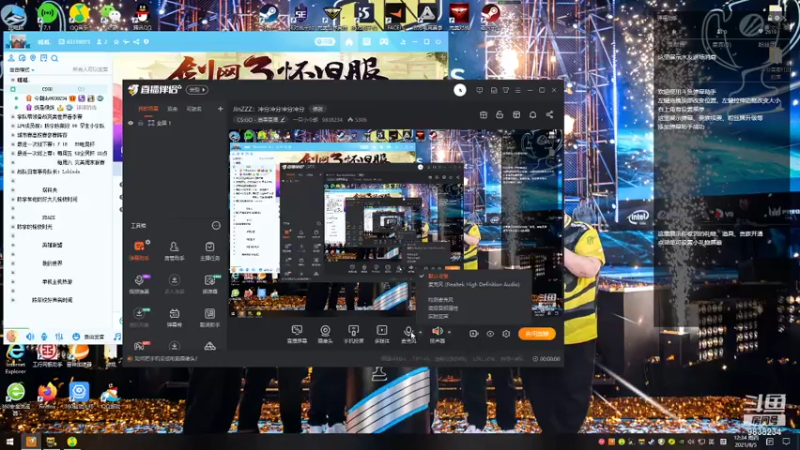Select the 全屏 1 source row

(x=174, y=123)
